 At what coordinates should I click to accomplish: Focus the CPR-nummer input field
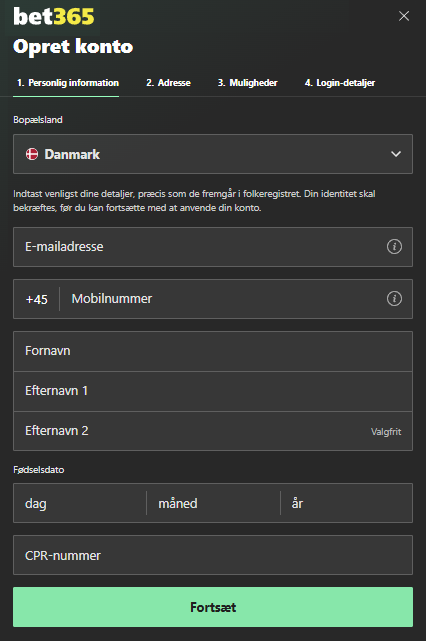coord(213,555)
